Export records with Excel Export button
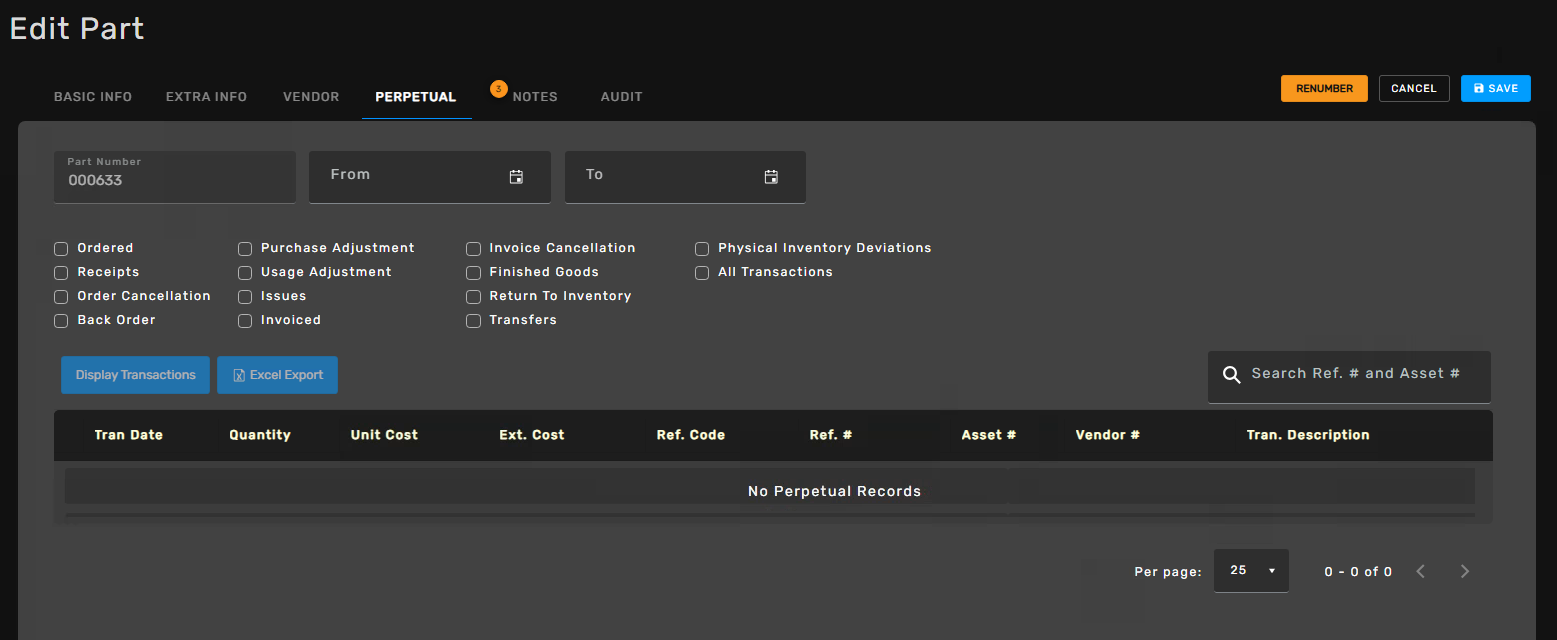 pos(277,375)
